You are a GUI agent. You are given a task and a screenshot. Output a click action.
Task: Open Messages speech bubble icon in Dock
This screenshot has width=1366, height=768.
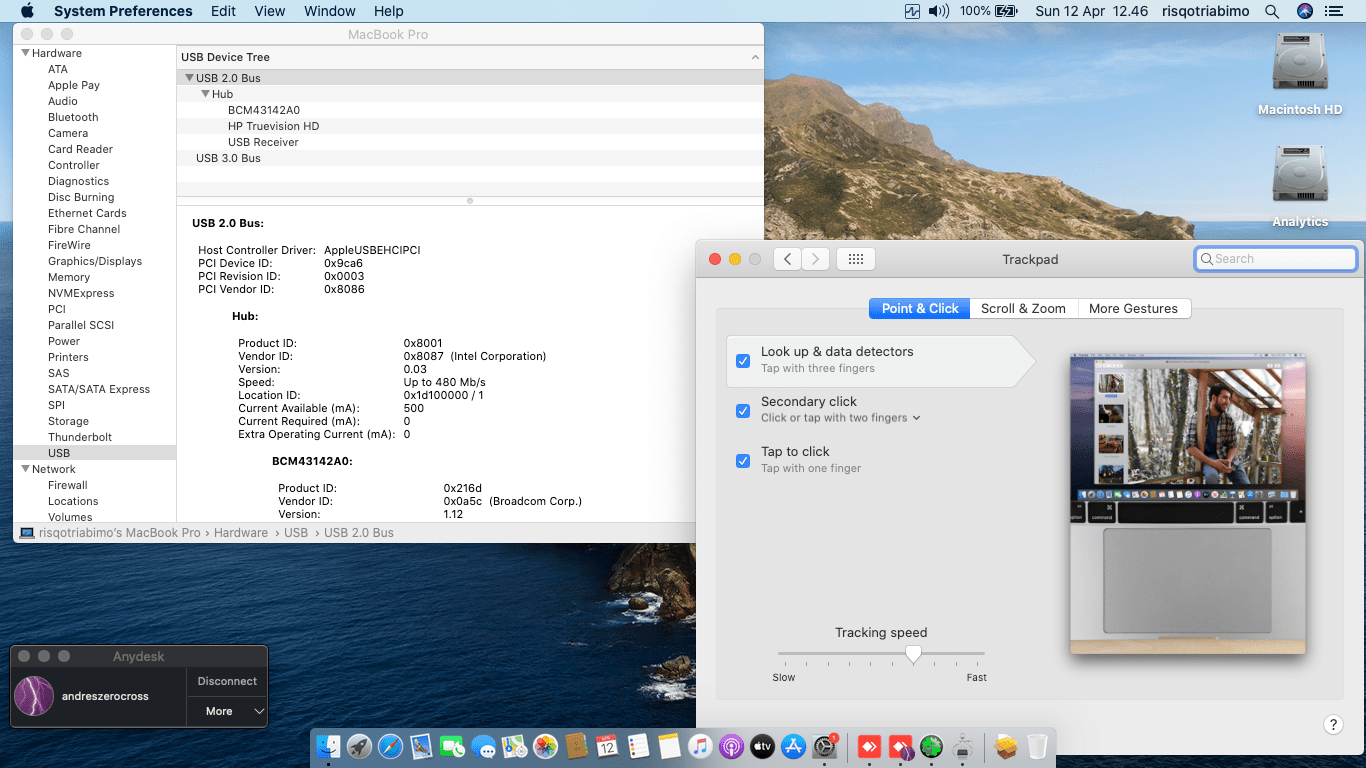(x=483, y=746)
